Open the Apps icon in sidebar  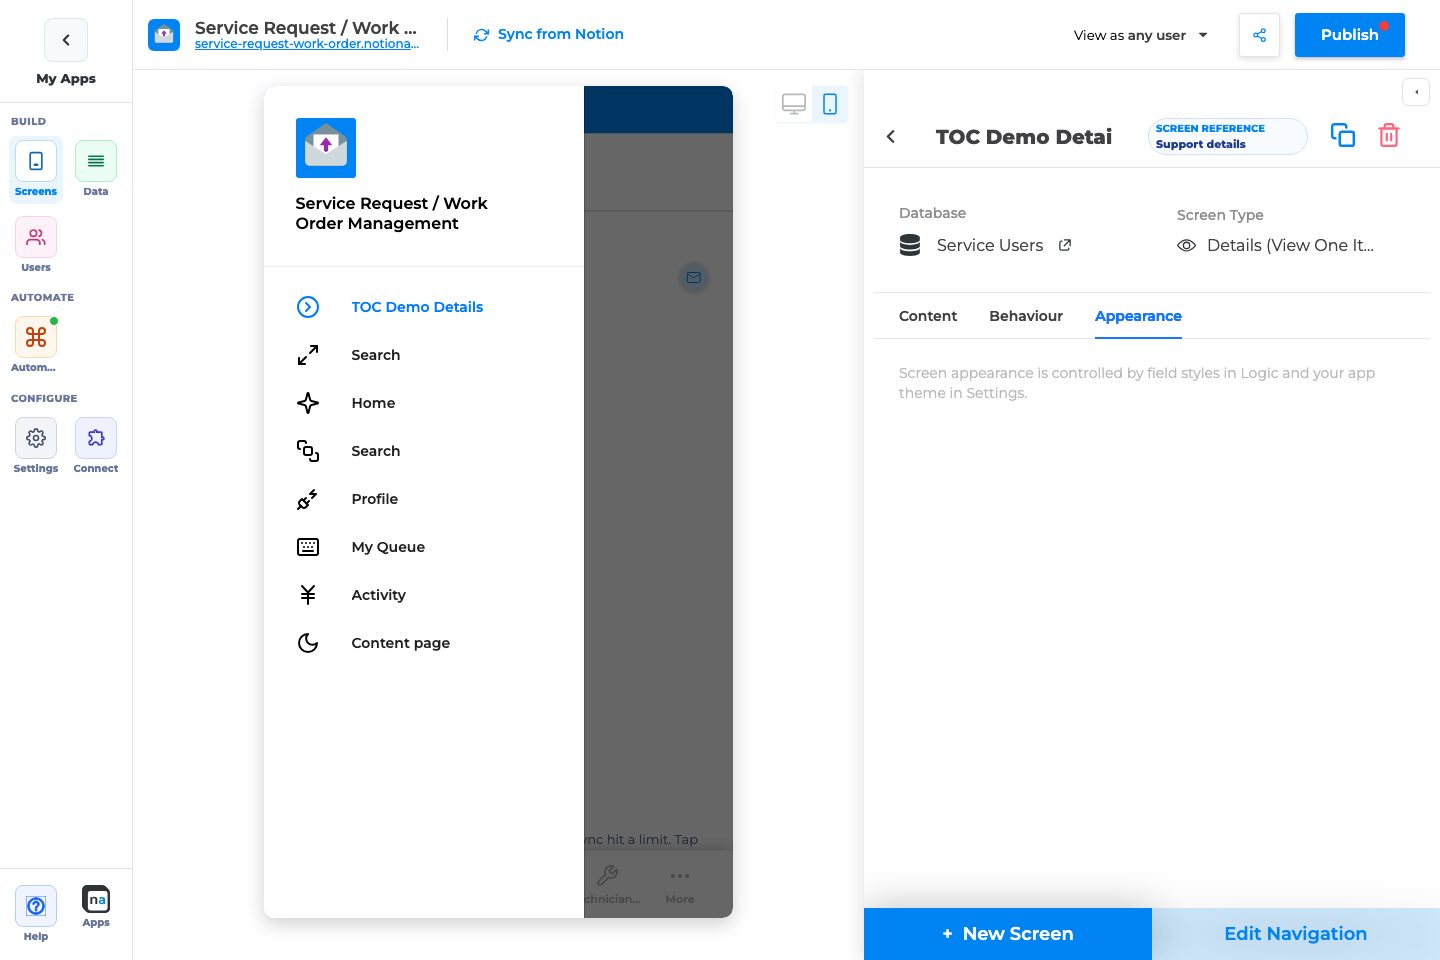pos(96,907)
